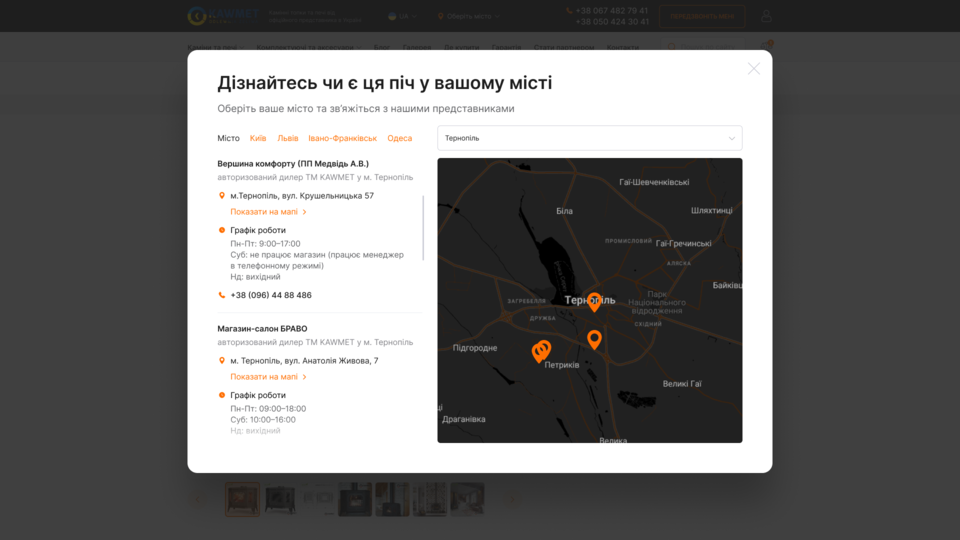Click gallery previous arrow
960x540 pixels.
point(197,500)
